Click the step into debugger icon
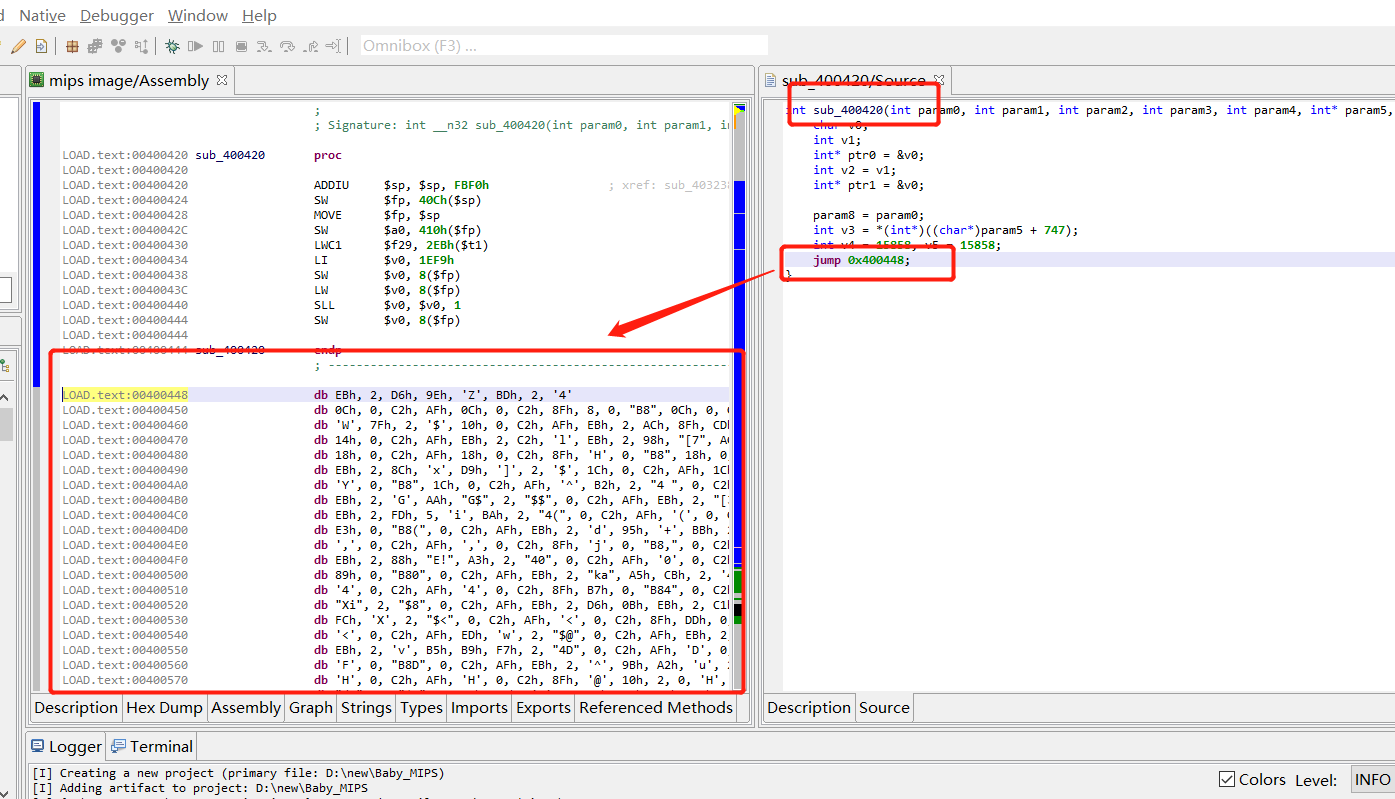The image size is (1395, 799). point(264,46)
